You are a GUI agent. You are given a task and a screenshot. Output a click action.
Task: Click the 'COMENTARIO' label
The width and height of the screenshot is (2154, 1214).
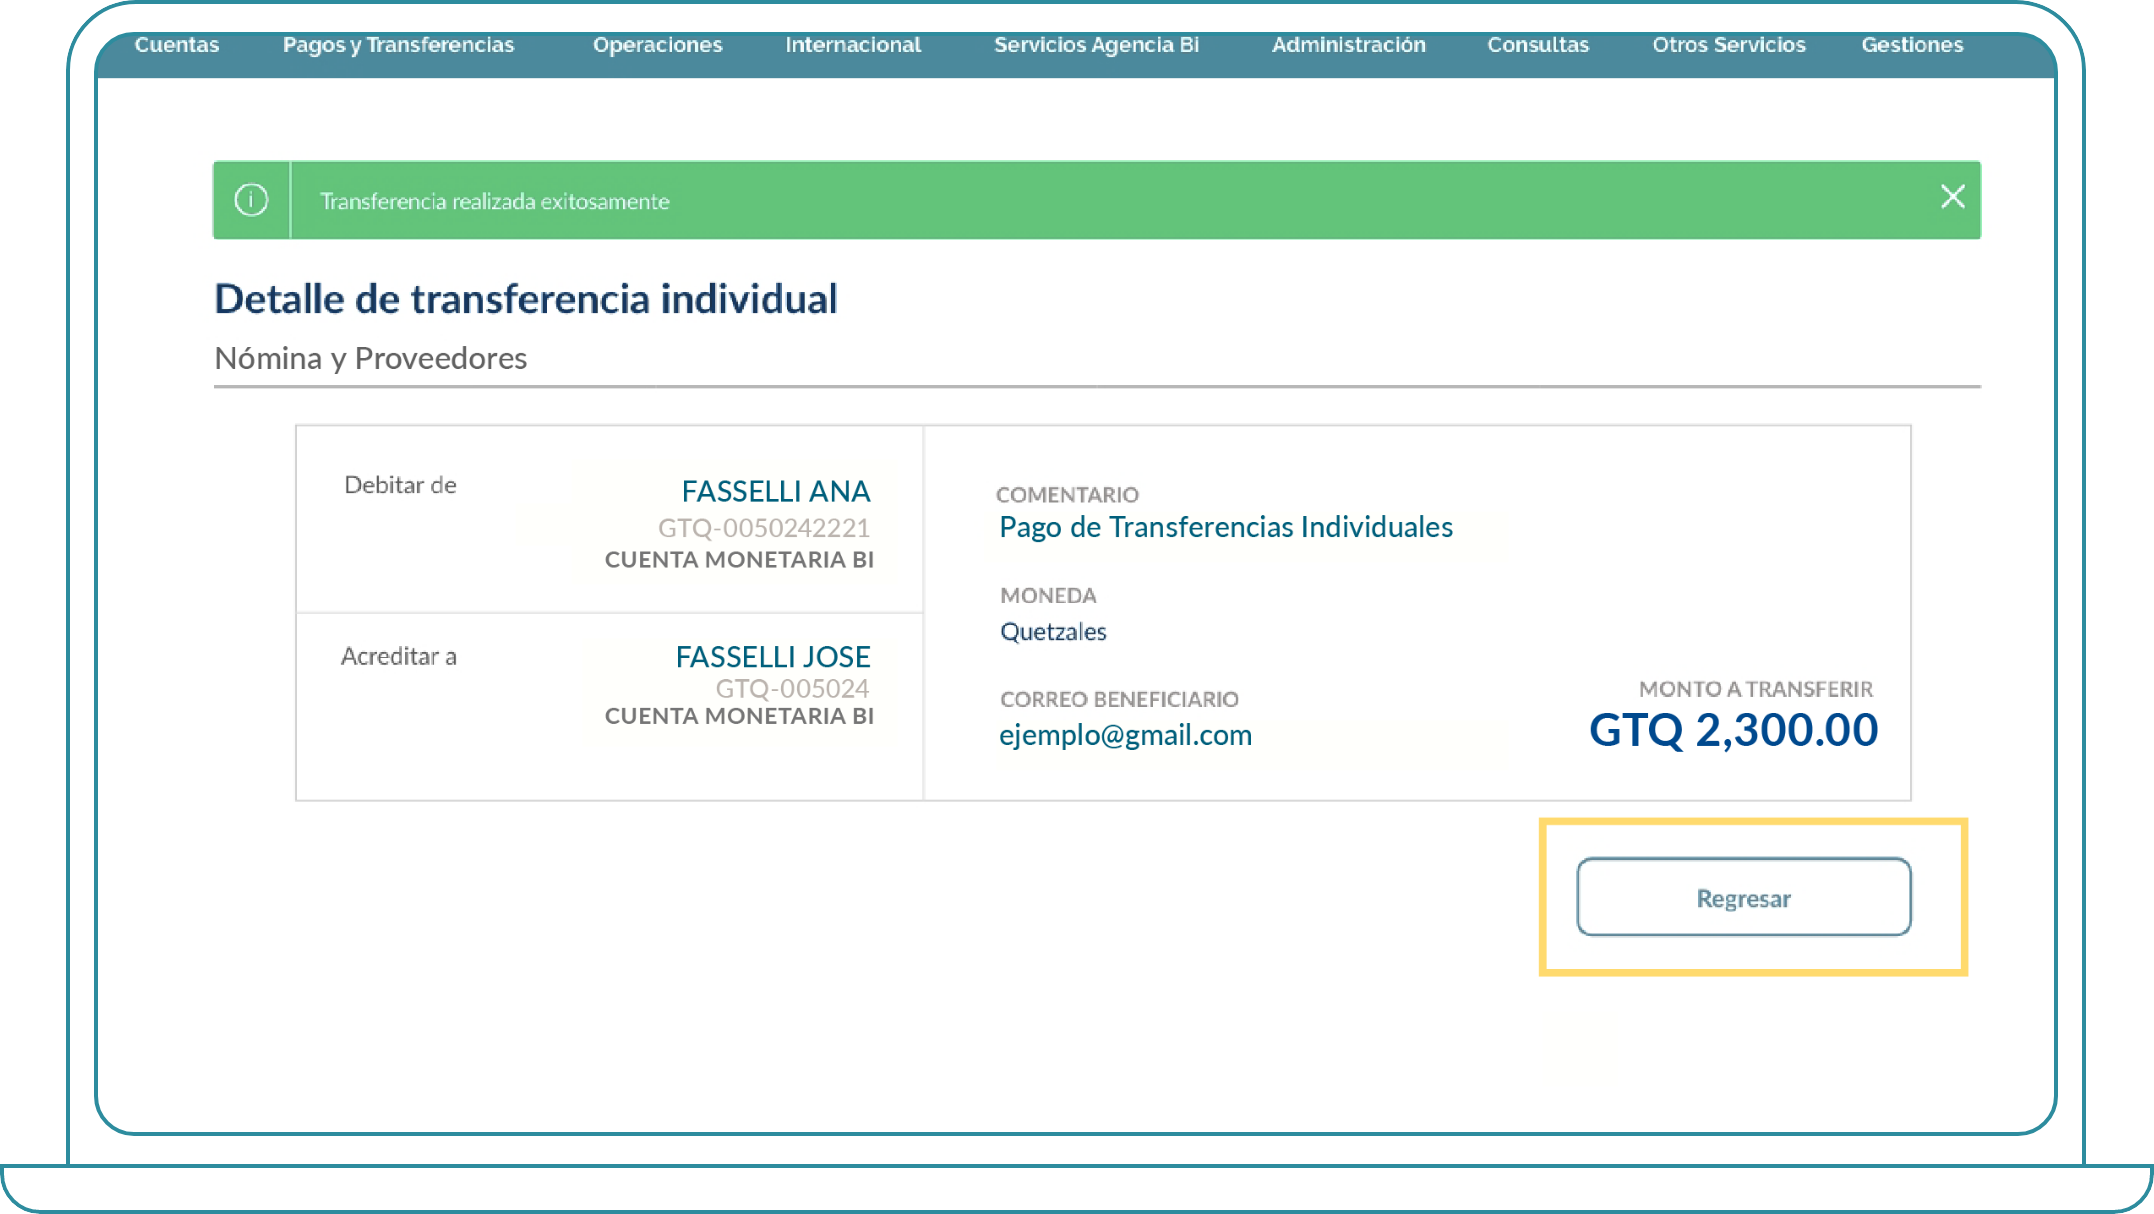coord(1067,494)
